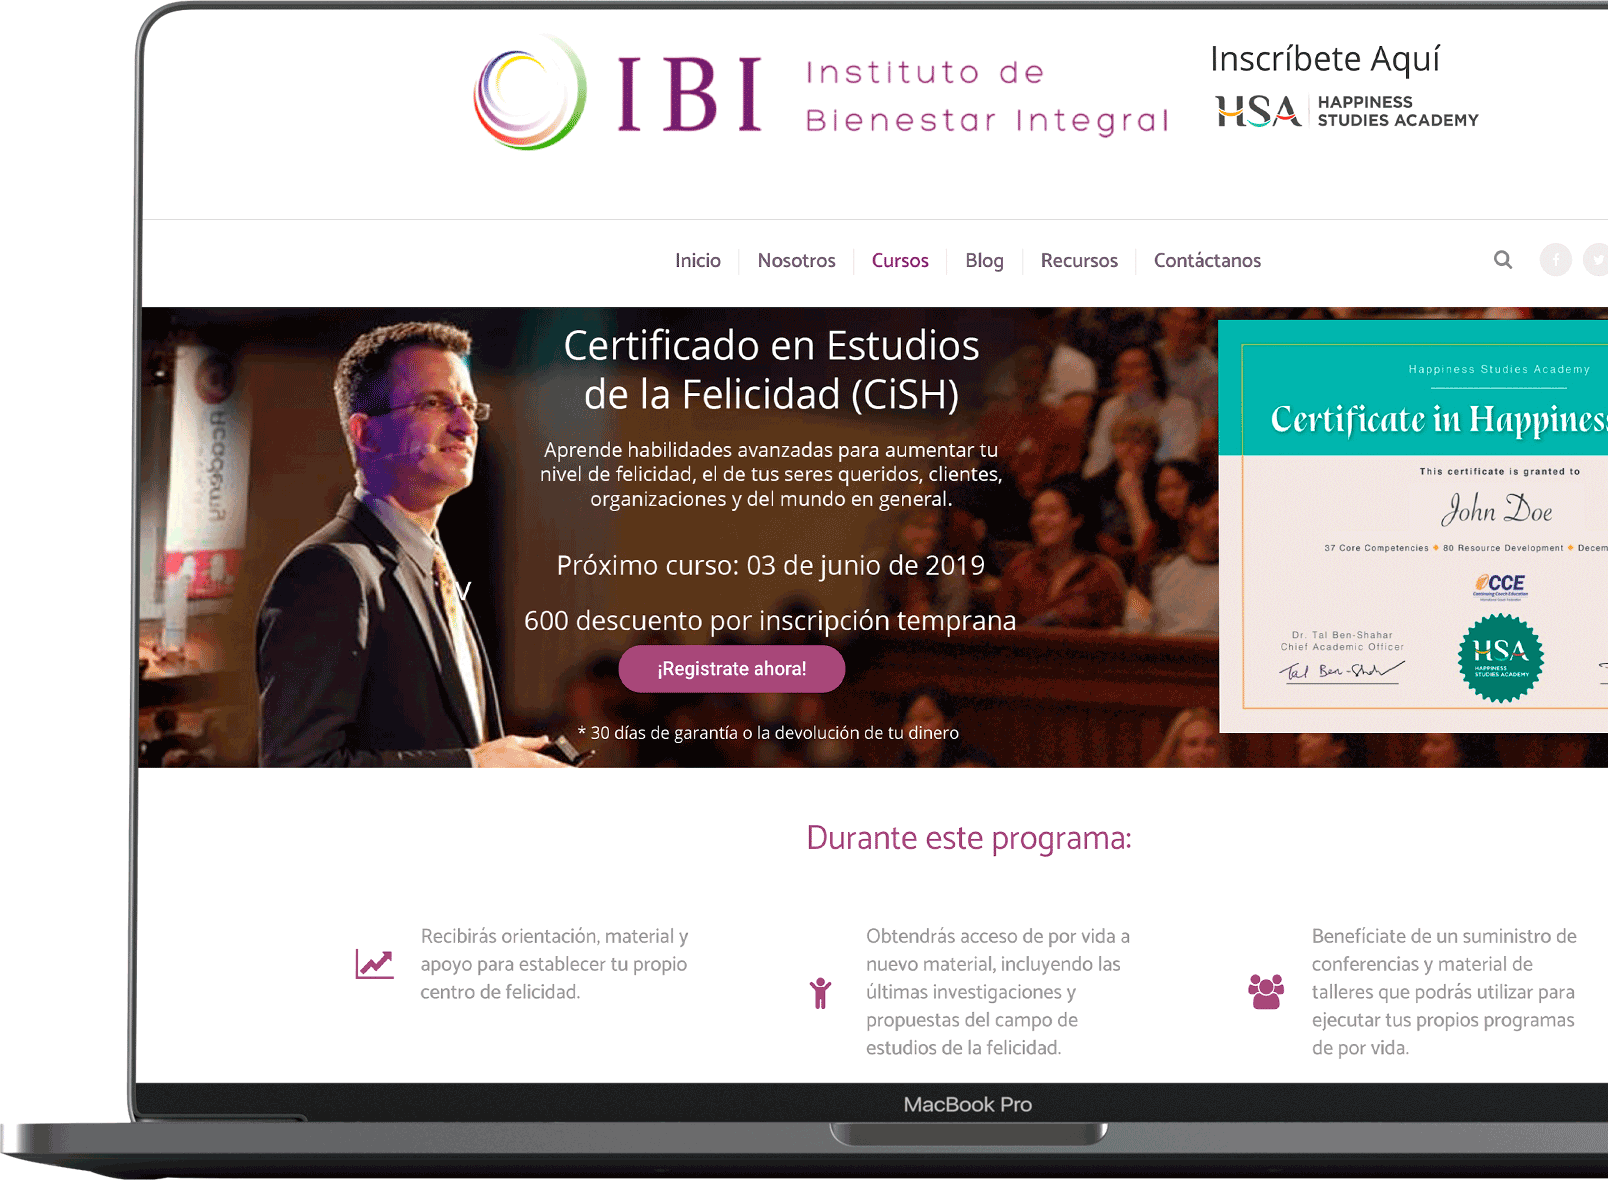Open the Blog menu item

[984, 261]
